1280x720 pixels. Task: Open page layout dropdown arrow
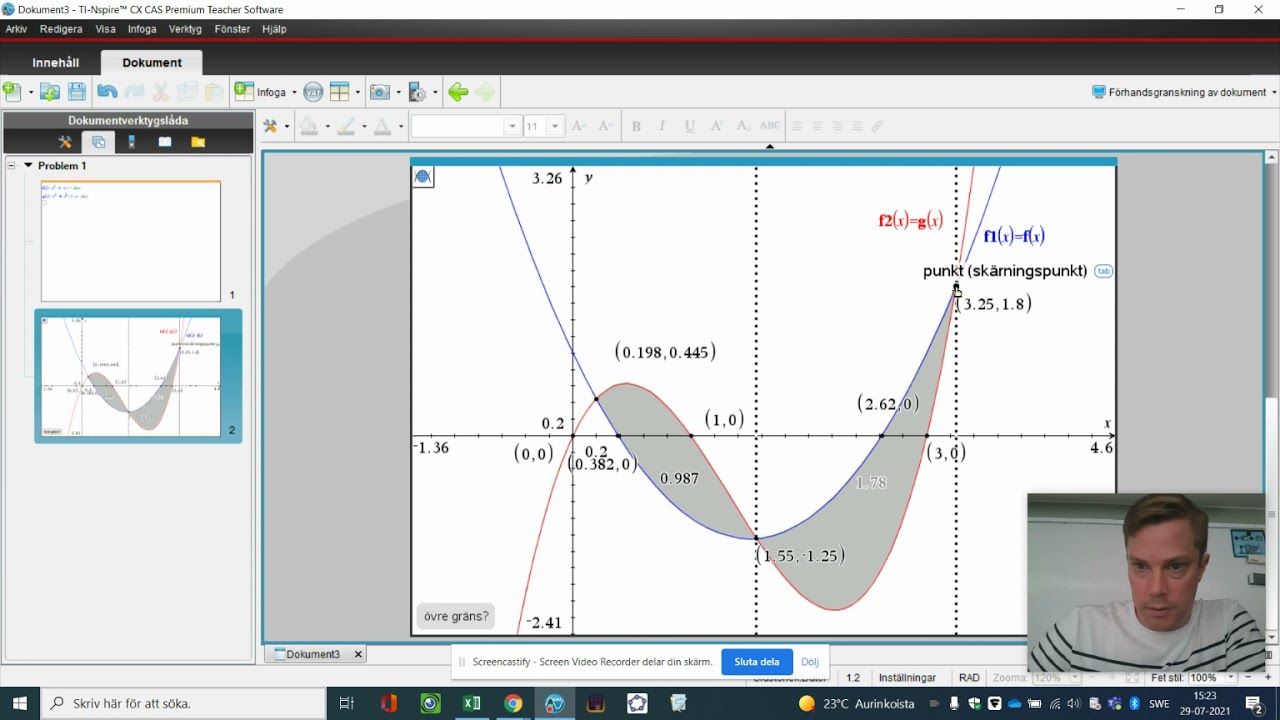[x=358, y=92]
